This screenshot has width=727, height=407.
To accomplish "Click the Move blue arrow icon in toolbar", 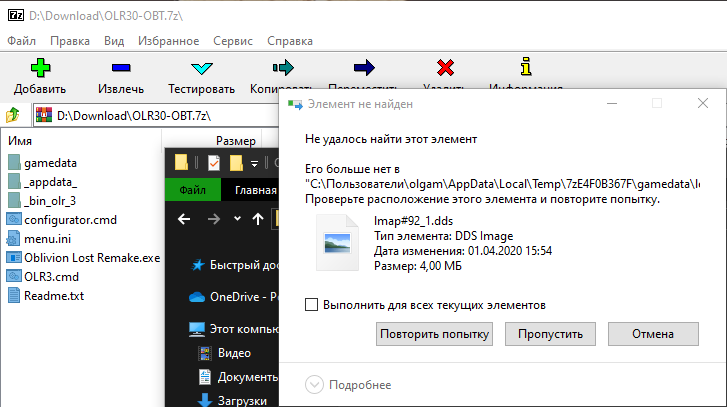I will point(364,68).
